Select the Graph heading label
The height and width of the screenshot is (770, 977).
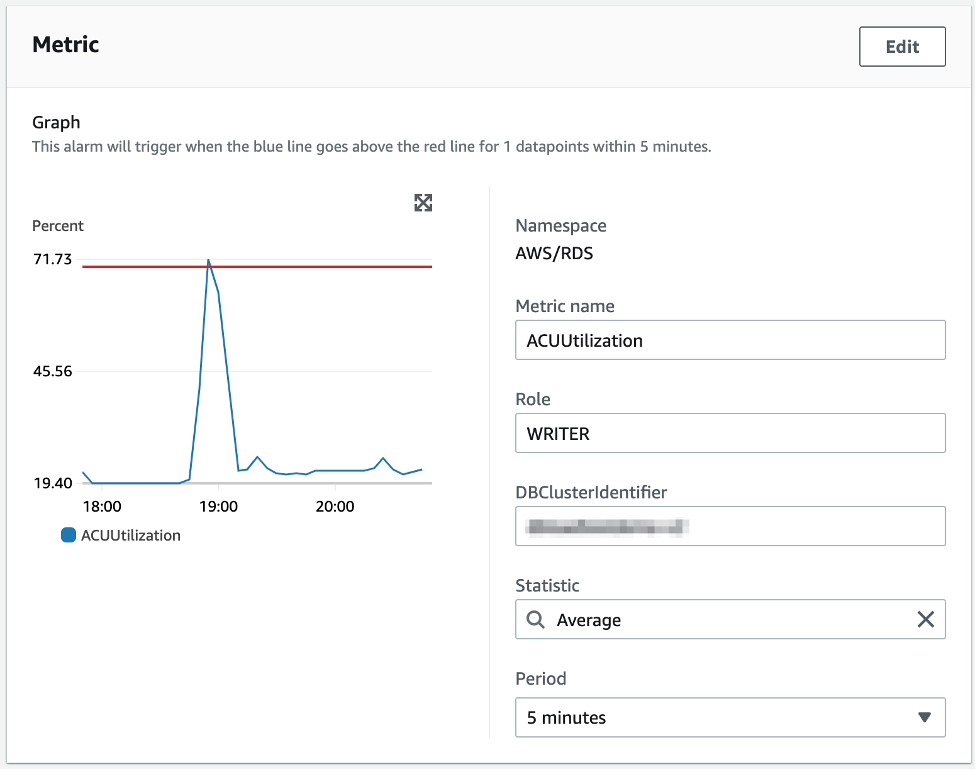(x=56, y=122)
